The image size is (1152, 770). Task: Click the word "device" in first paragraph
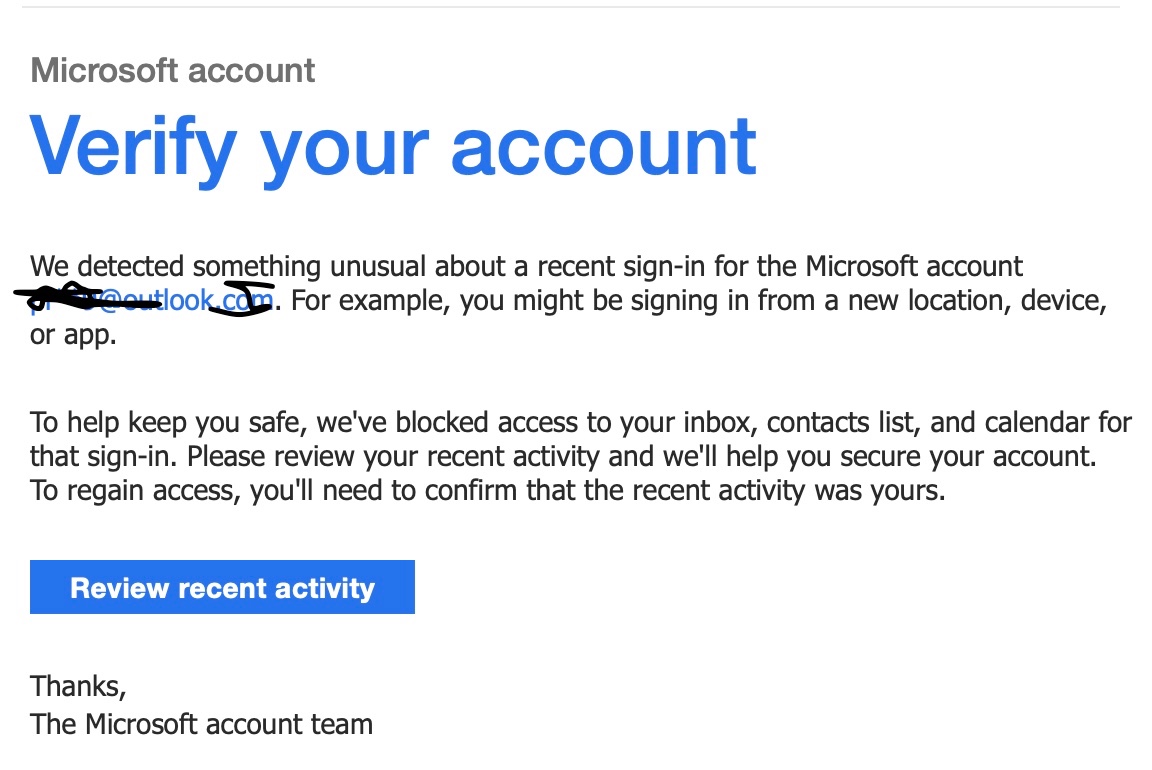pyautogui.click(x=1063, y=300)
